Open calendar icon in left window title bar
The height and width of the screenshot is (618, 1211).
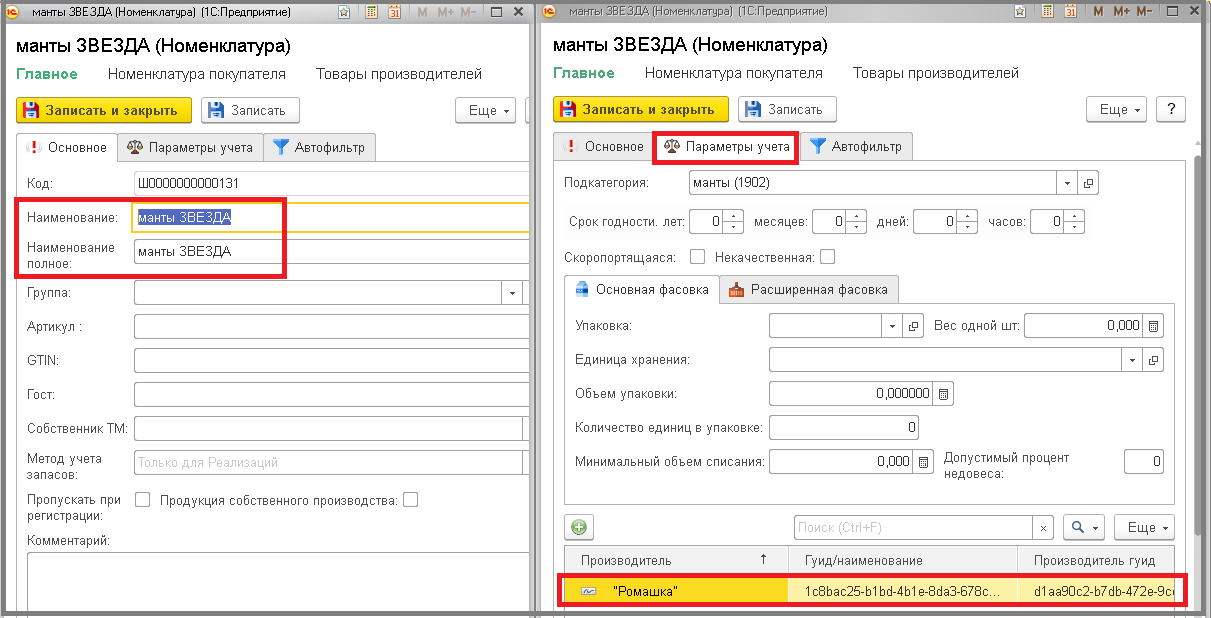click(394, 12)
